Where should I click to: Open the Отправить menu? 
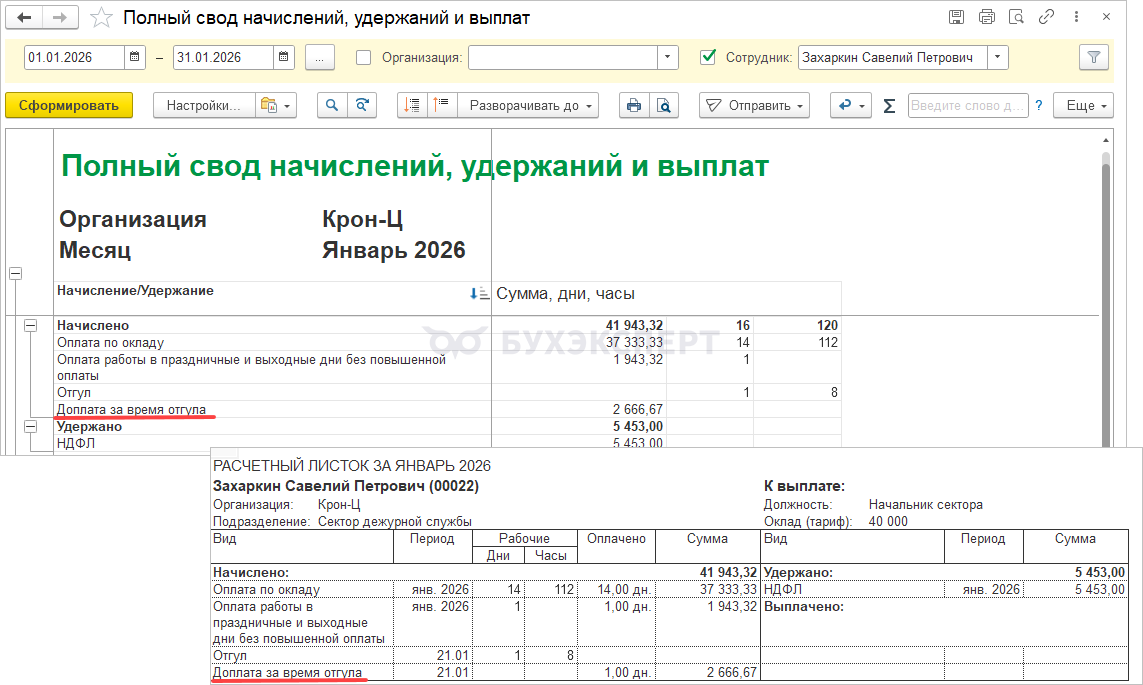(x=754, y=105)
